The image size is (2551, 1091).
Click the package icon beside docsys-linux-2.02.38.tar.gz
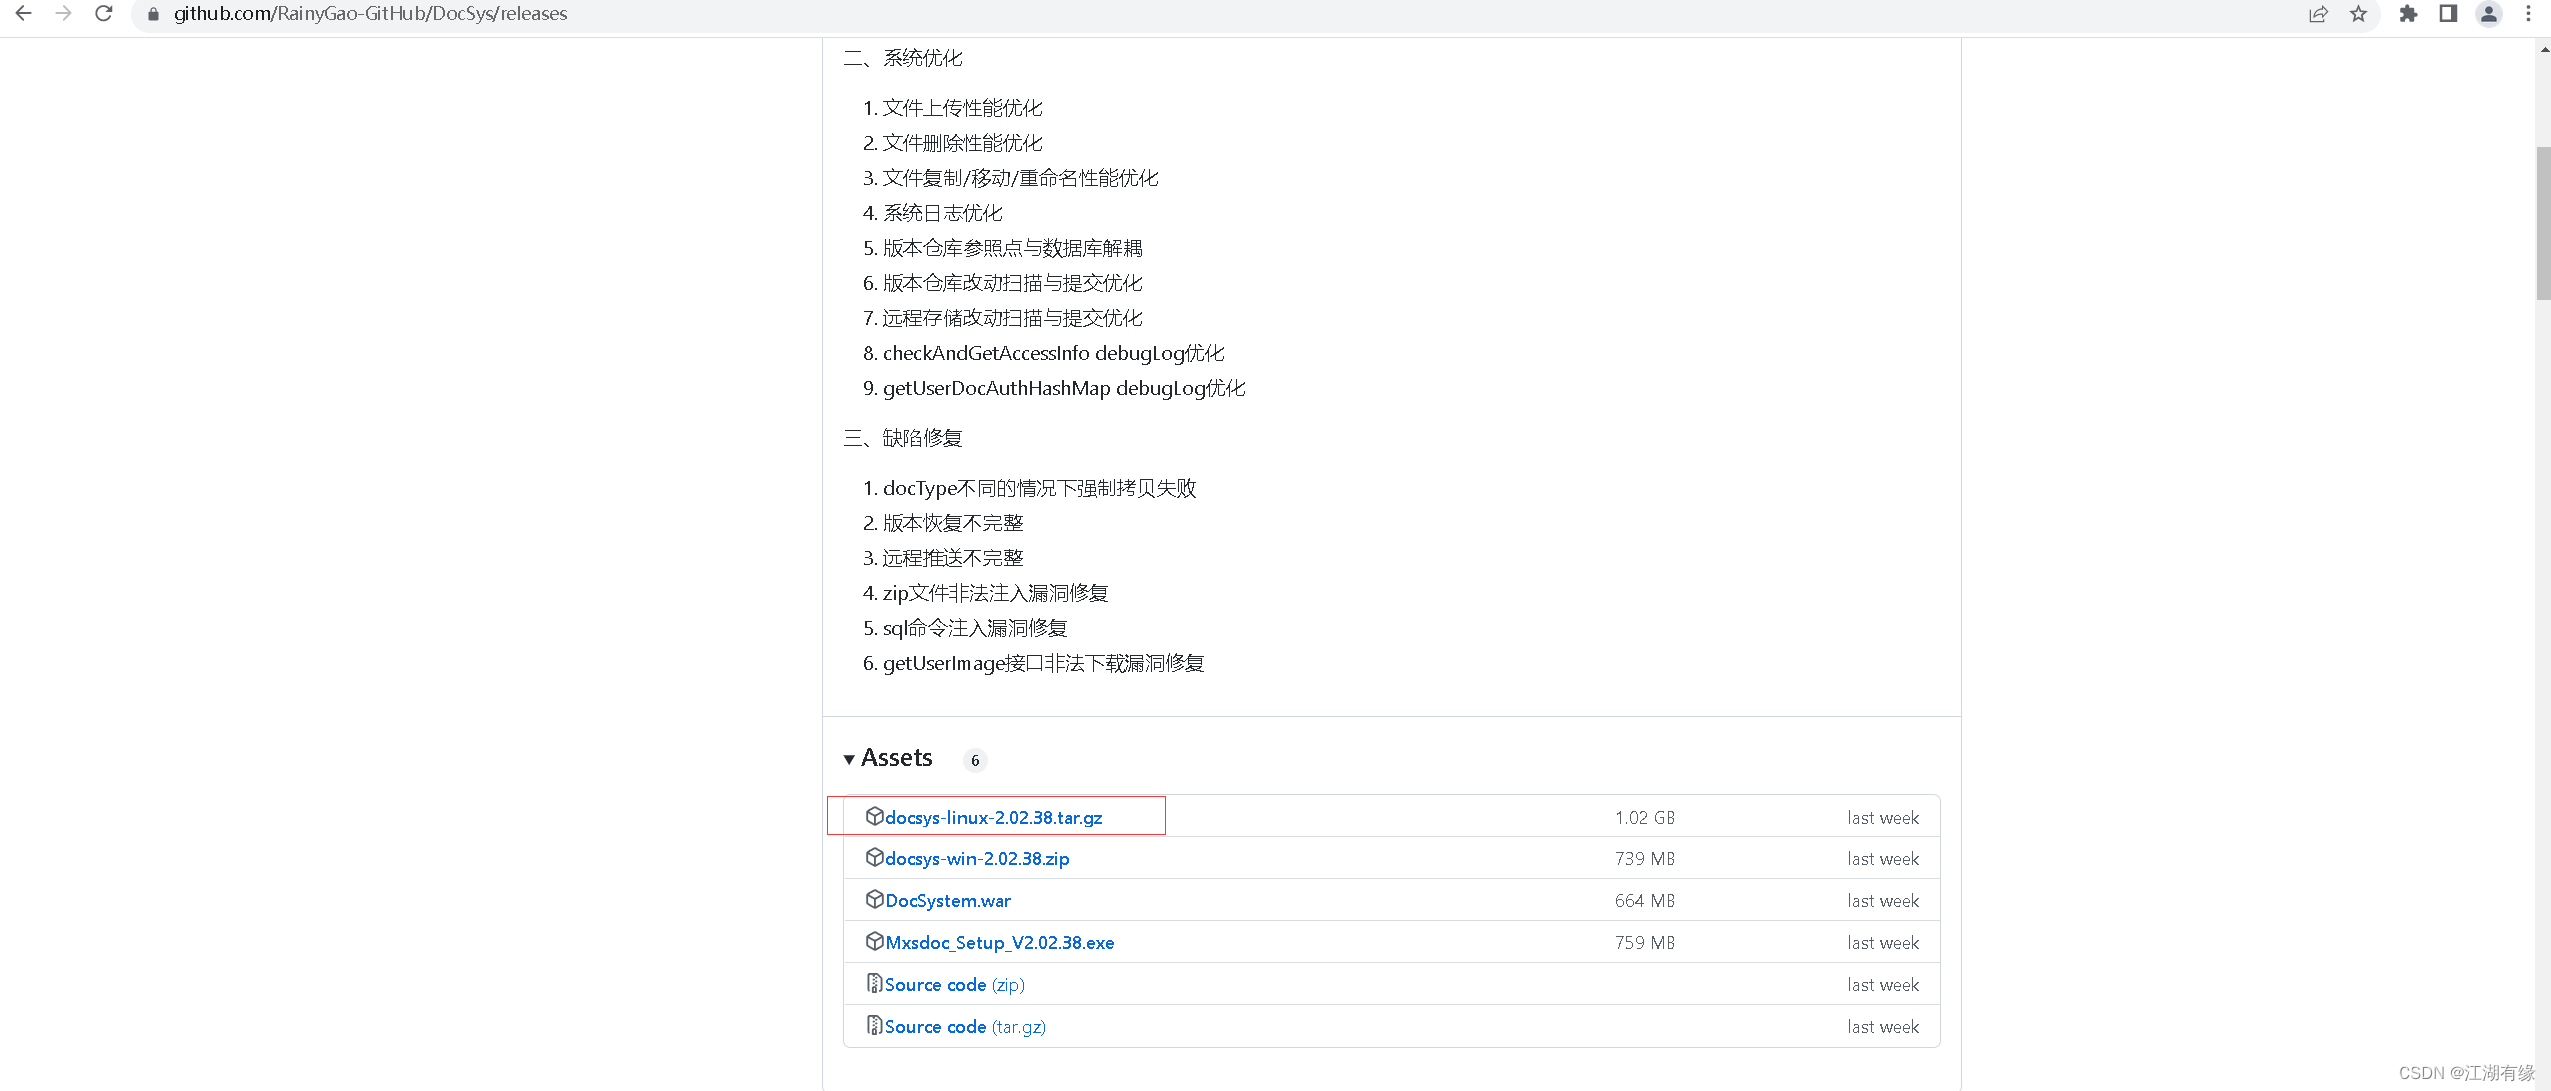876,817
